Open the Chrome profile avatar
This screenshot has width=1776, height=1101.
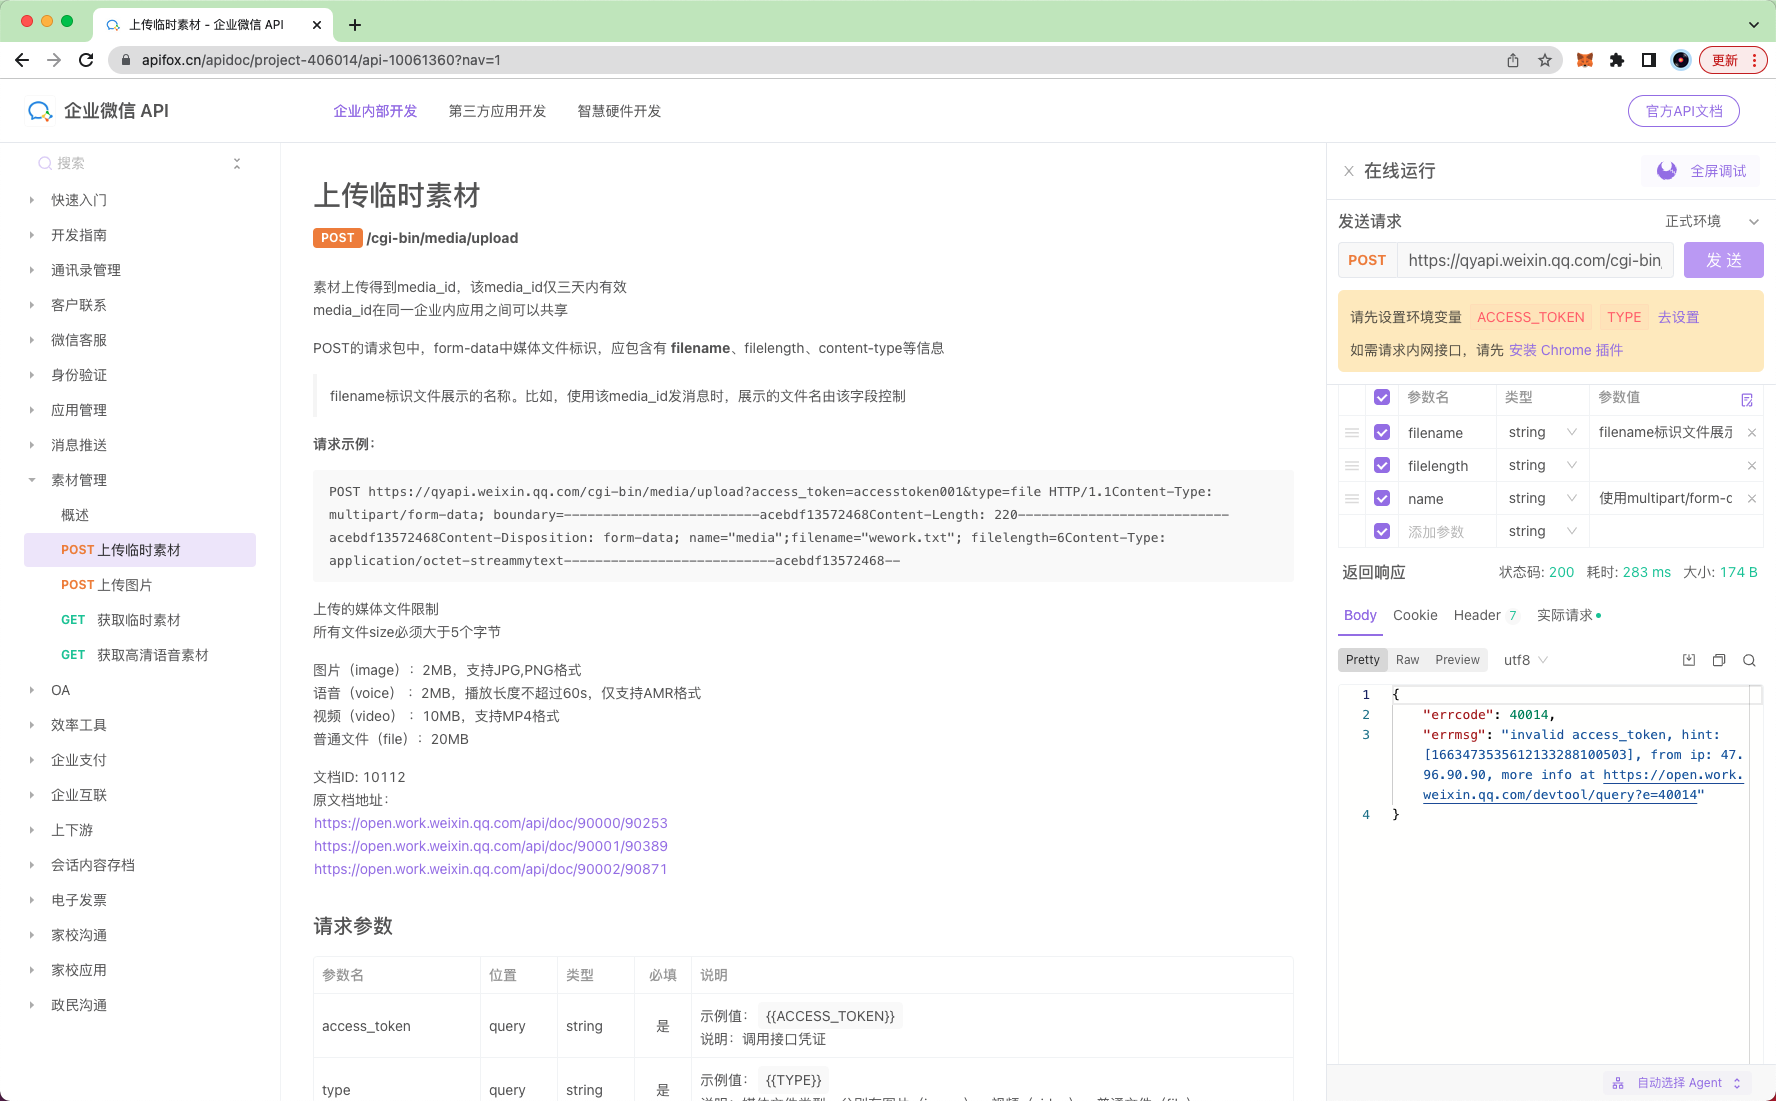[1681, 60]
